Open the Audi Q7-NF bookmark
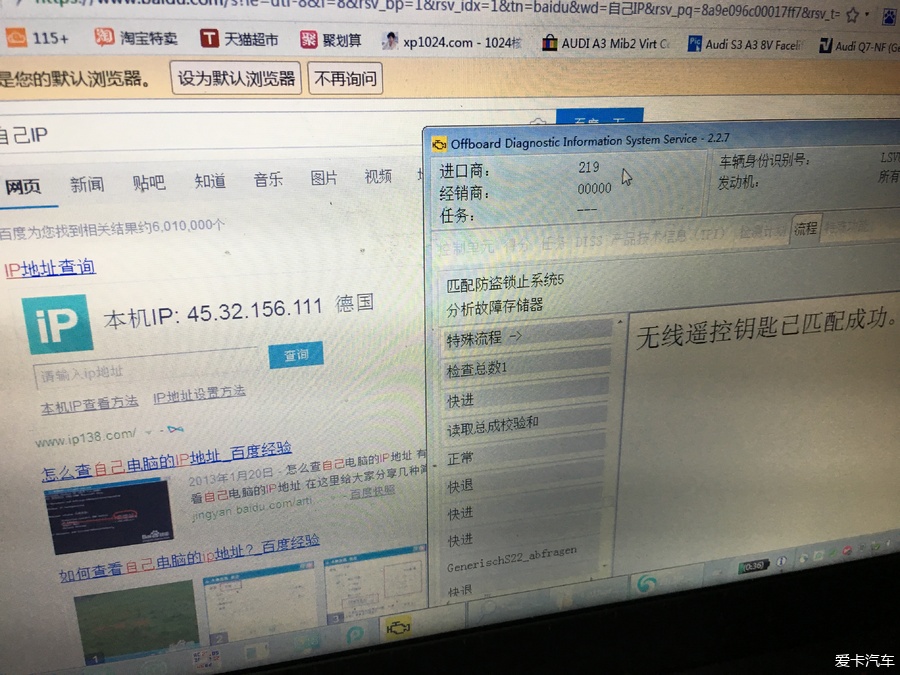The width and height of the screenshot is (900, 675). (859, 46)
